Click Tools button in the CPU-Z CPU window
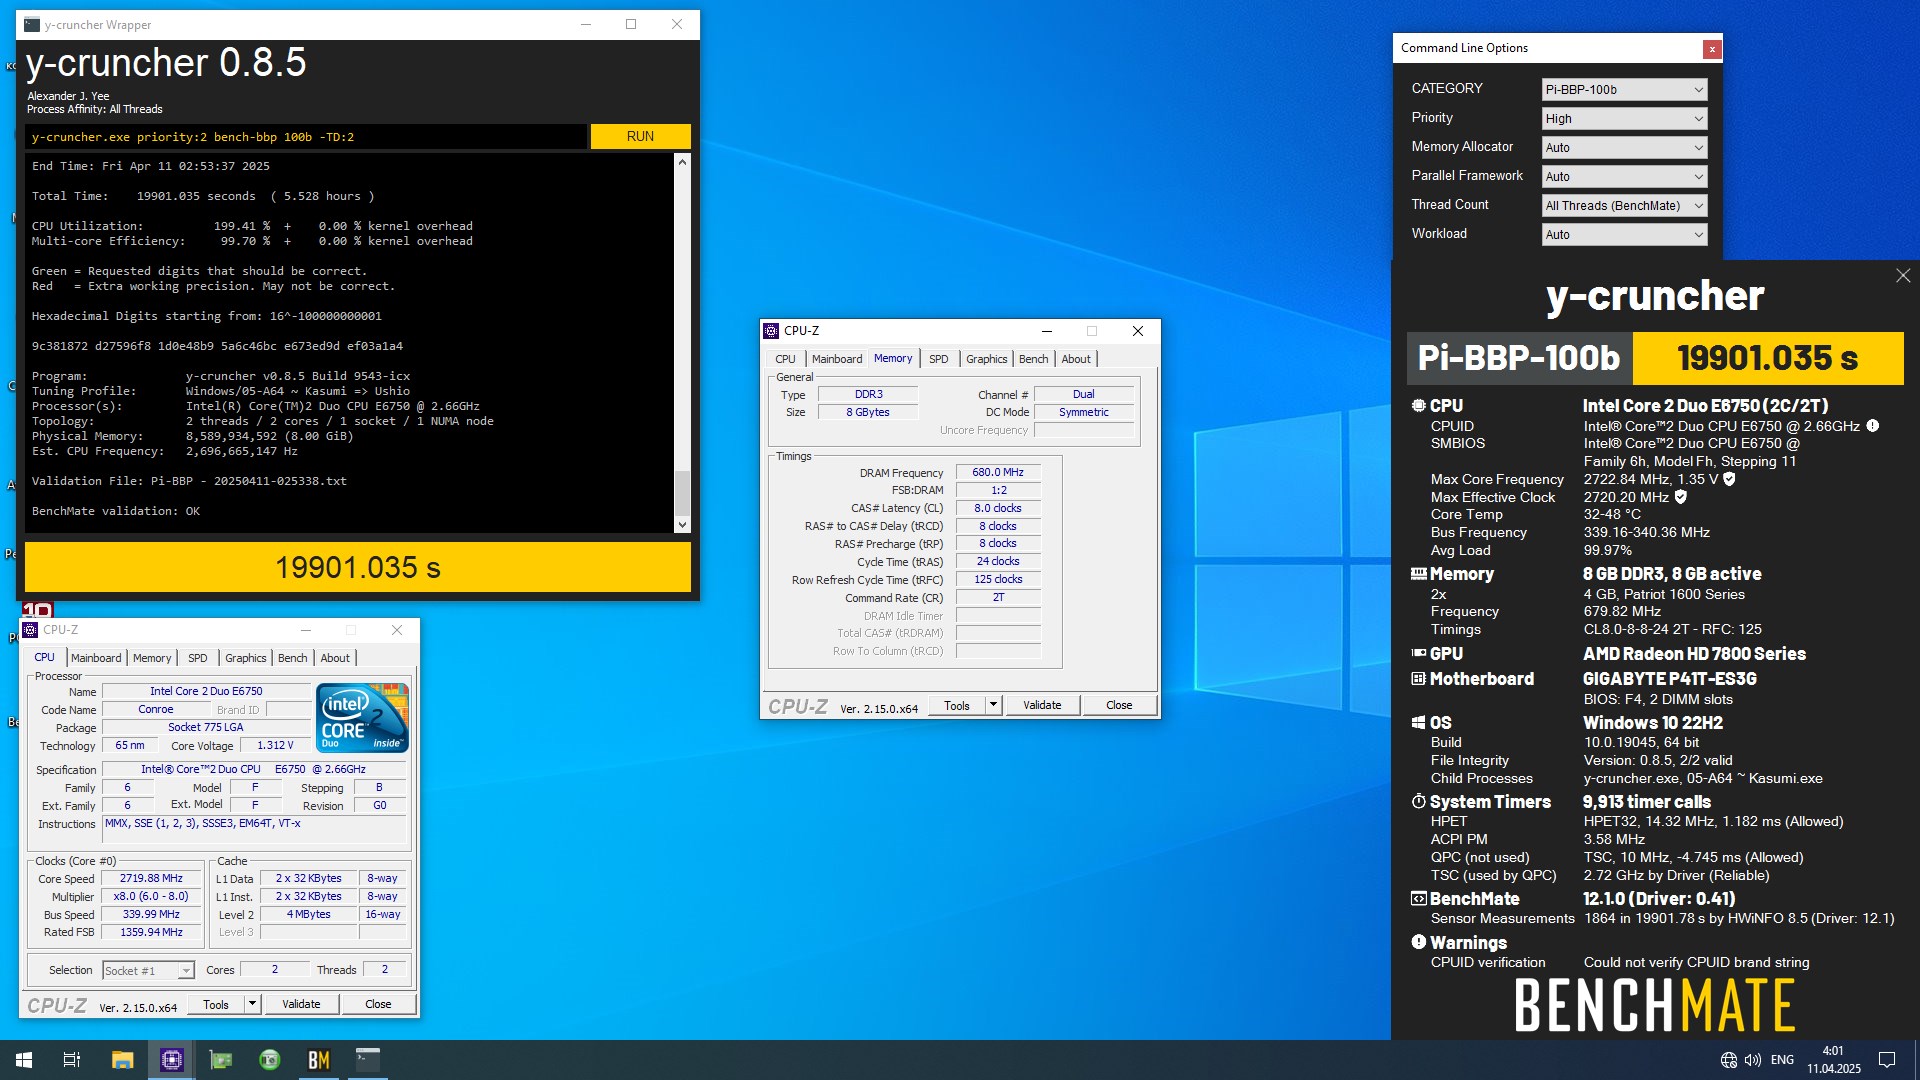The height and width of the screenshot is (1080, 1920). tap(216, 1004)
